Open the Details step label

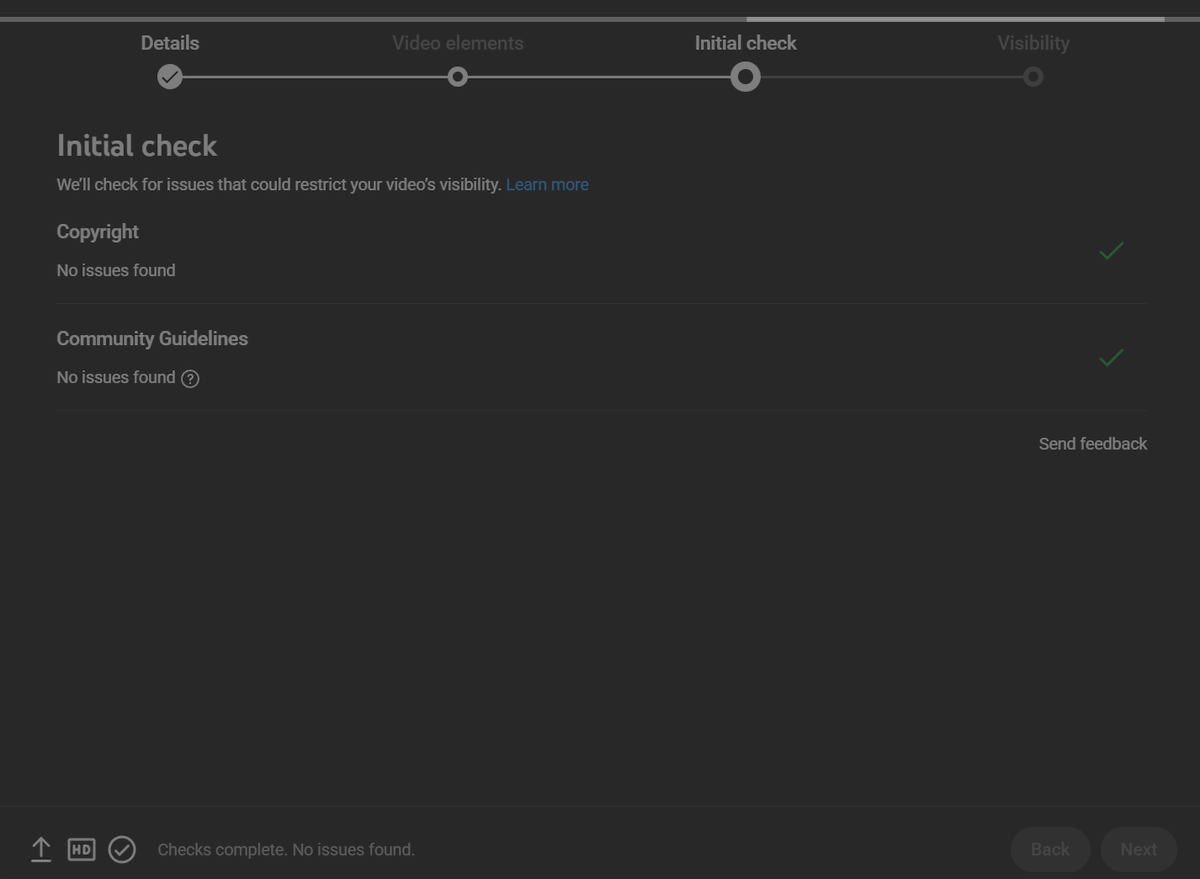point(170,43)
